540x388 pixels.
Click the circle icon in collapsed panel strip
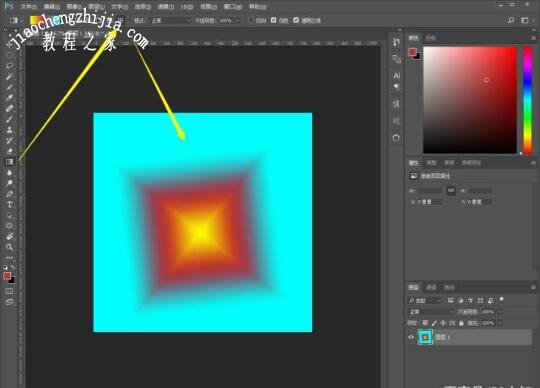396,138
